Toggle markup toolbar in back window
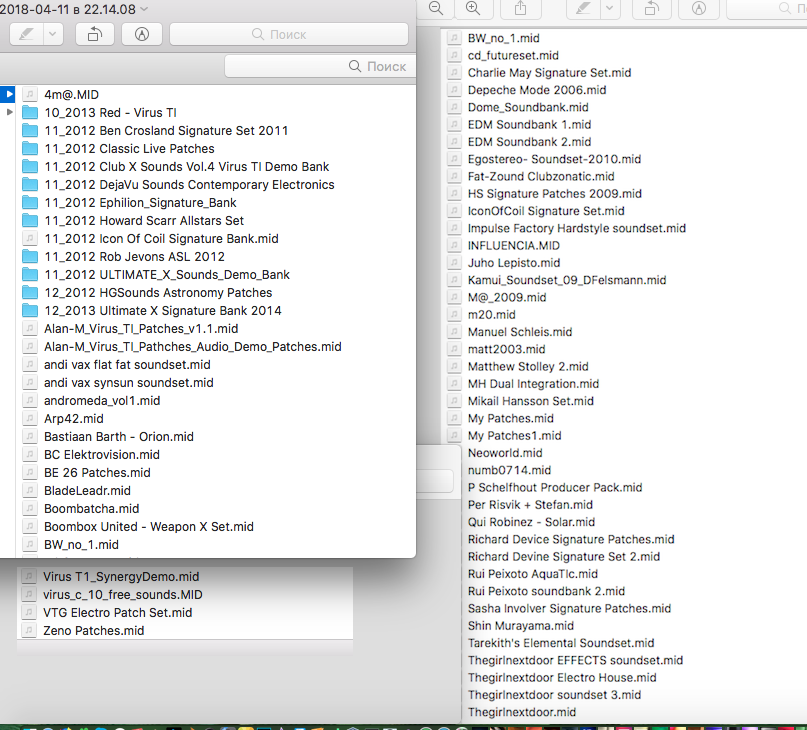 (698, 8)
